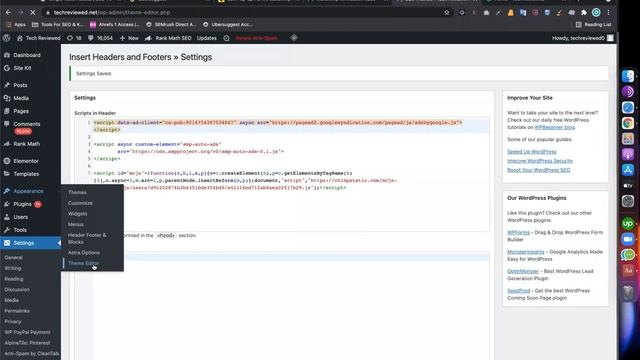Choose Themes in the Appearance flyout
The height and width of the screenshot is (360, 640).
point(77,192)
